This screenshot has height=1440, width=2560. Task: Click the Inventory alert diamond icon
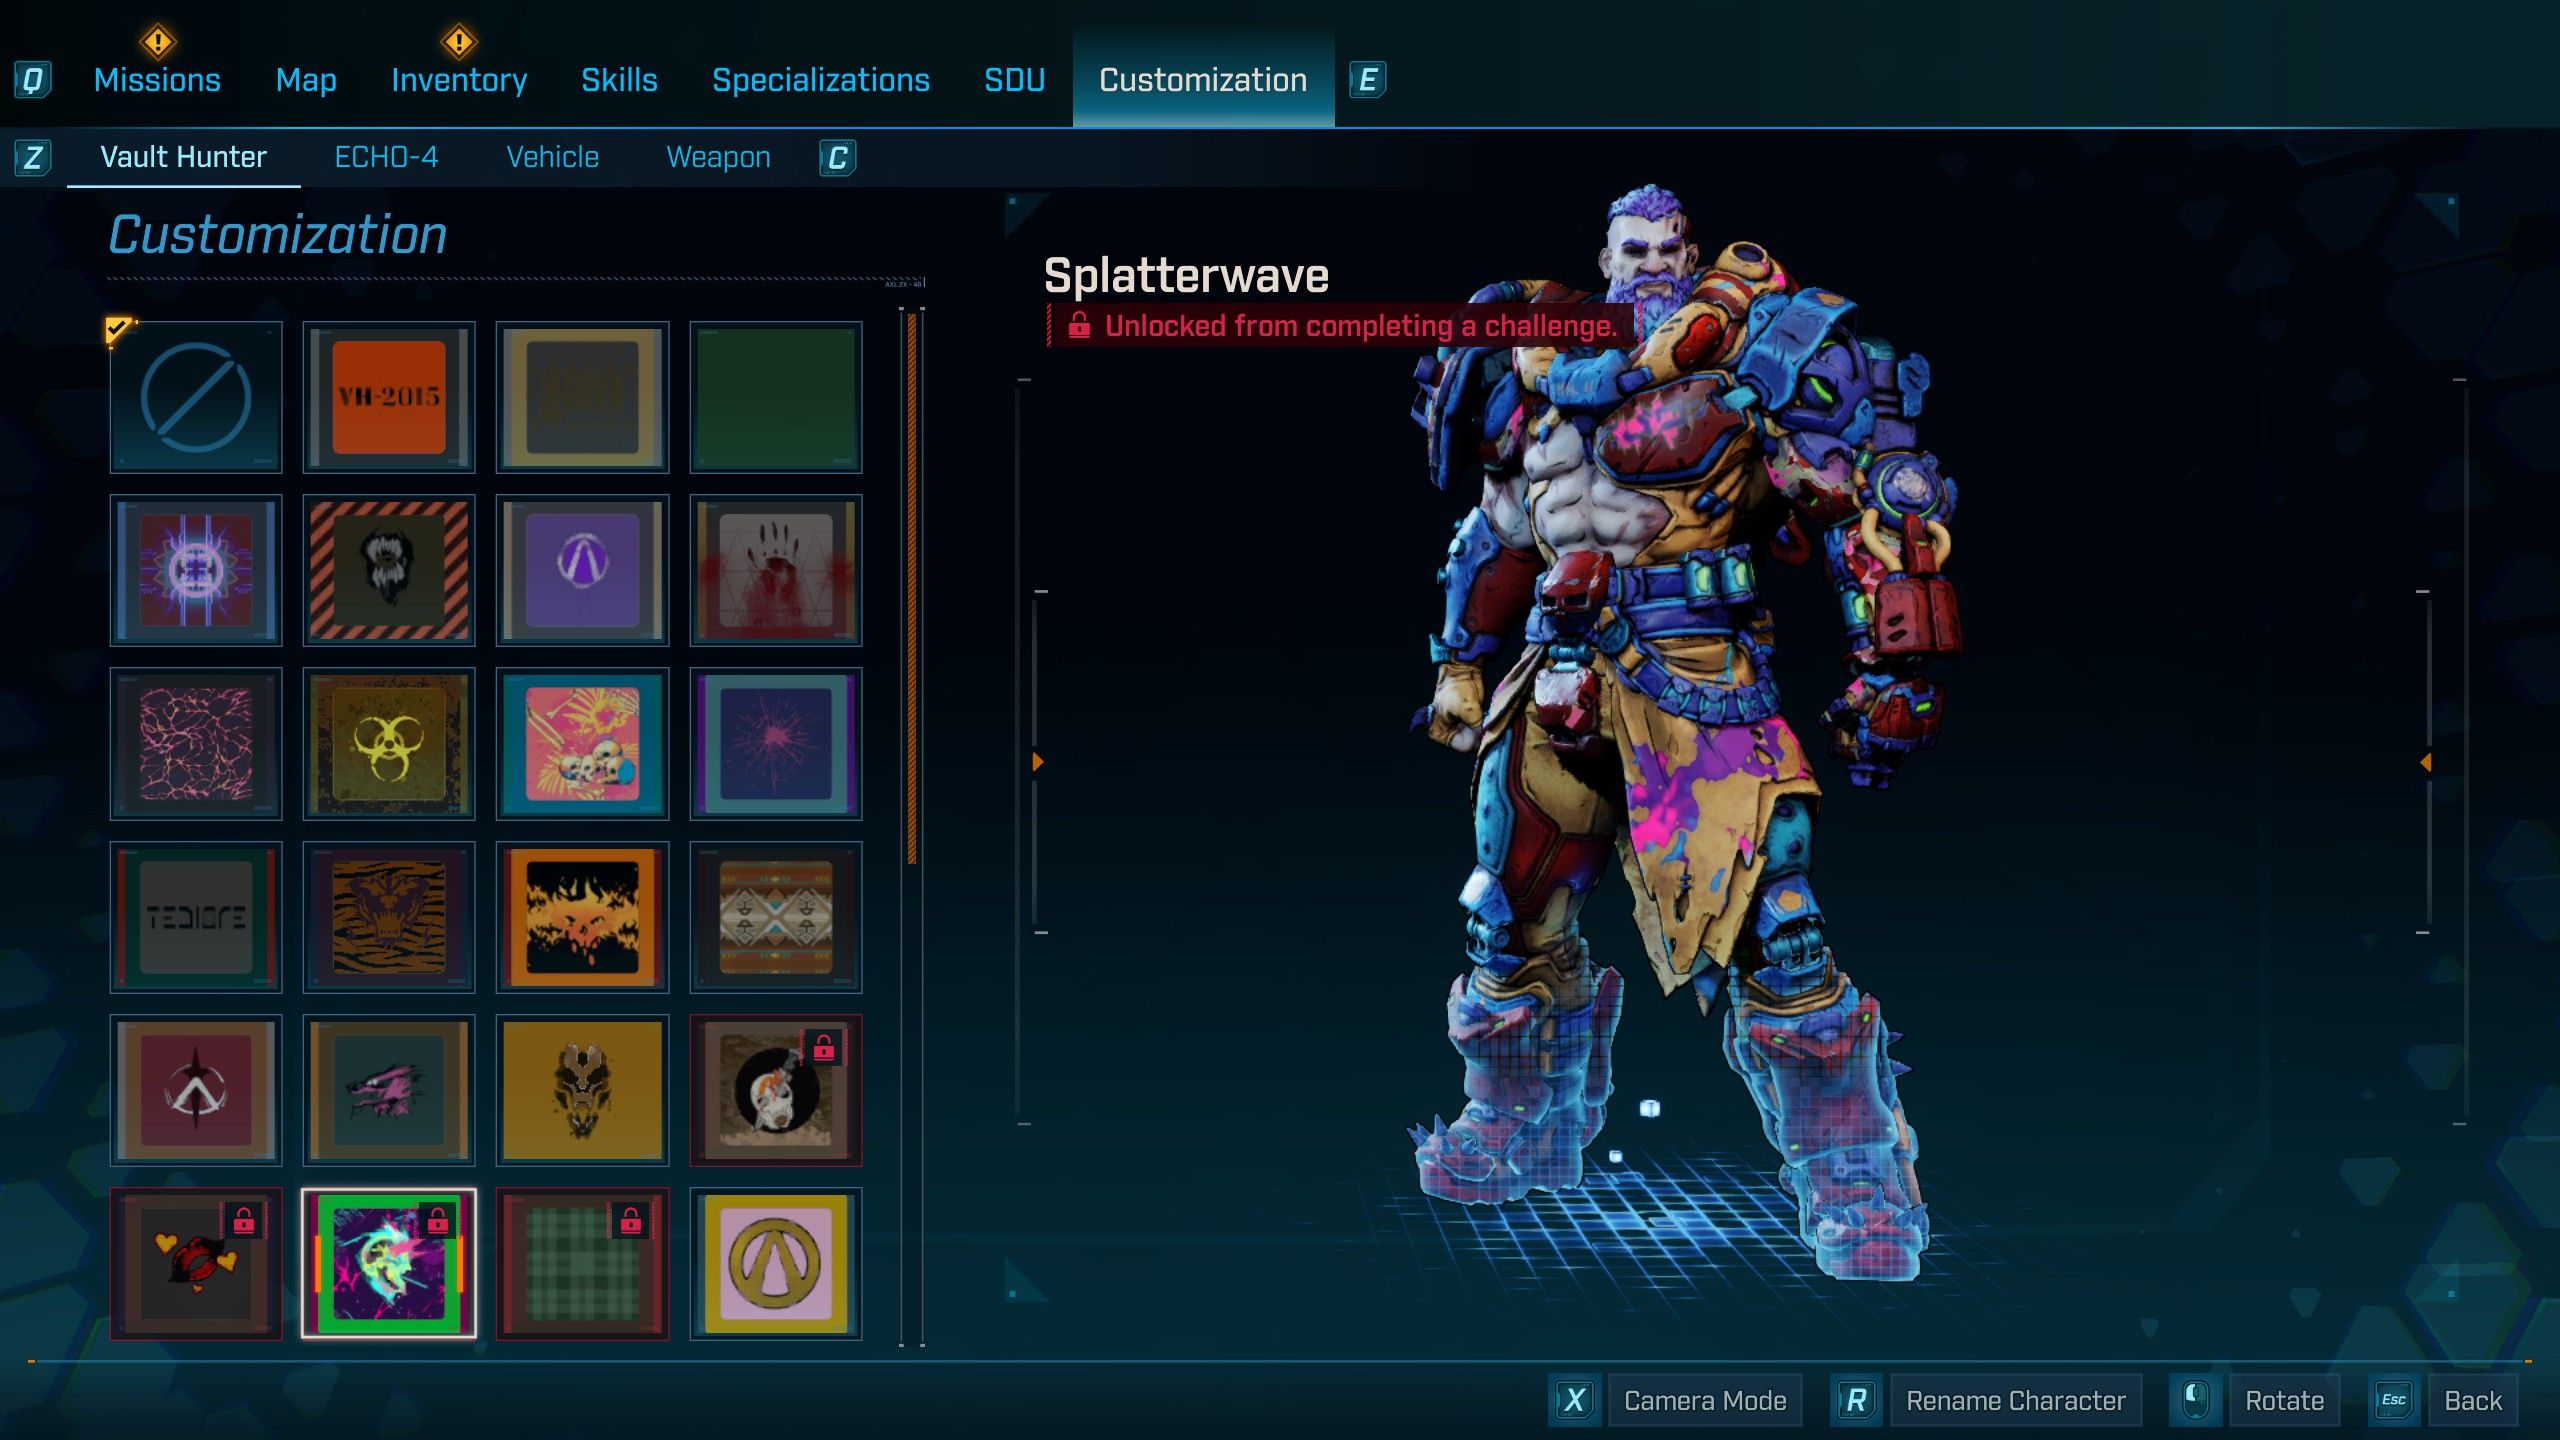(x=459, y=42)
